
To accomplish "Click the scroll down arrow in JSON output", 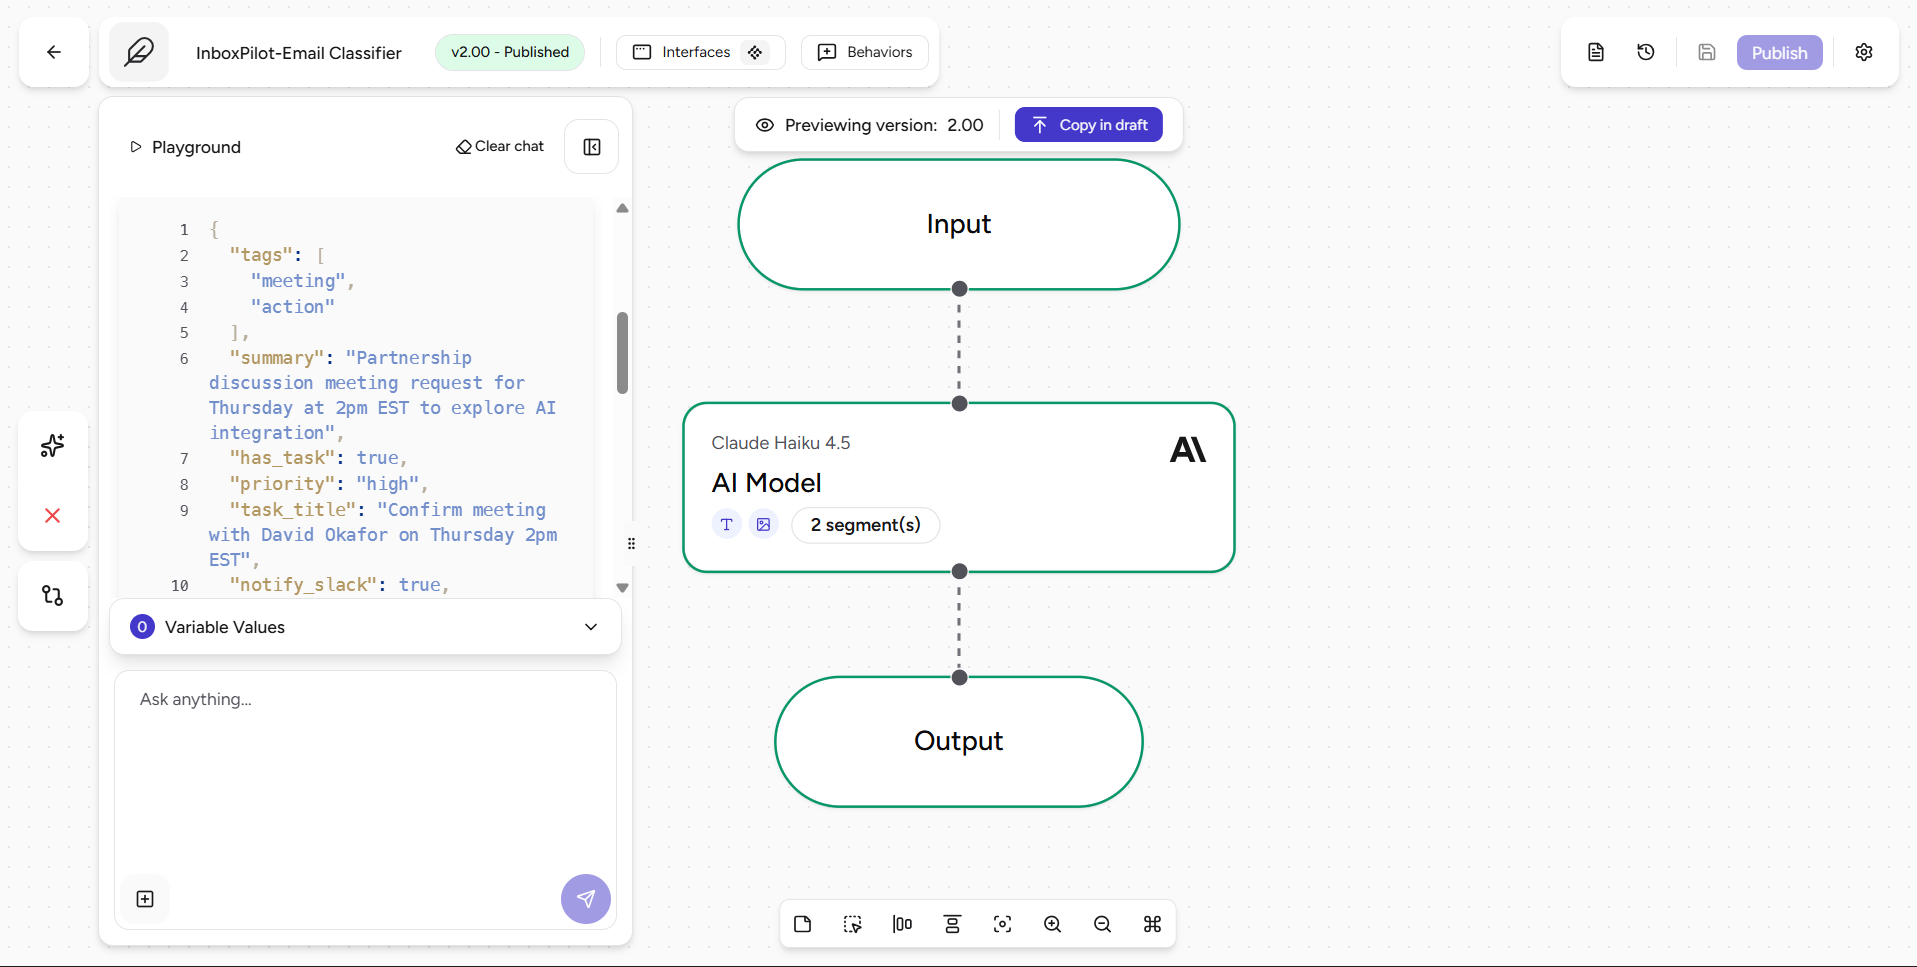I will [622, 588].
